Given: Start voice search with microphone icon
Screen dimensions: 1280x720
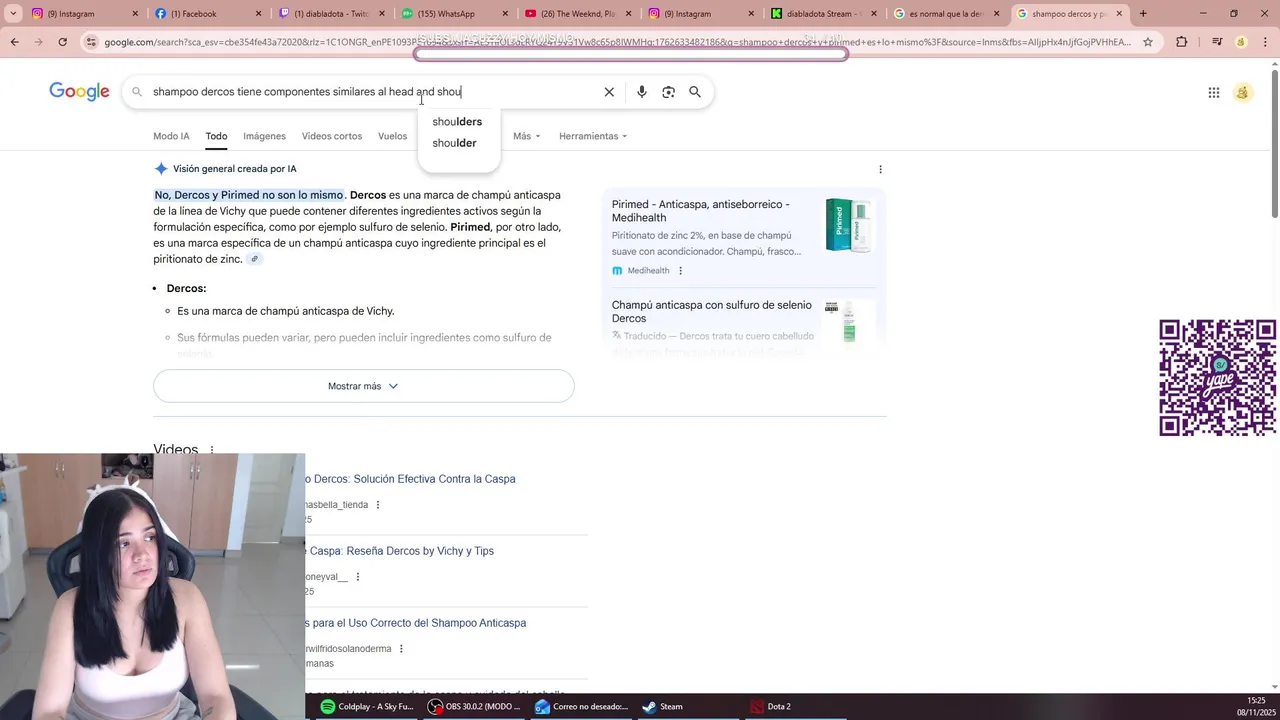Looking at the screenshot, I should (x=642, y=92).
